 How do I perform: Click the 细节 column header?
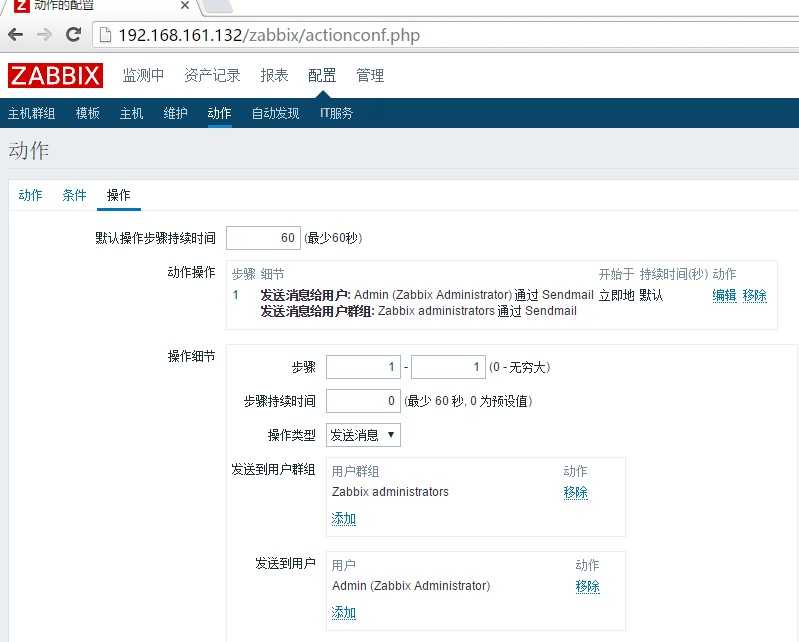click(x=273, y=274)
